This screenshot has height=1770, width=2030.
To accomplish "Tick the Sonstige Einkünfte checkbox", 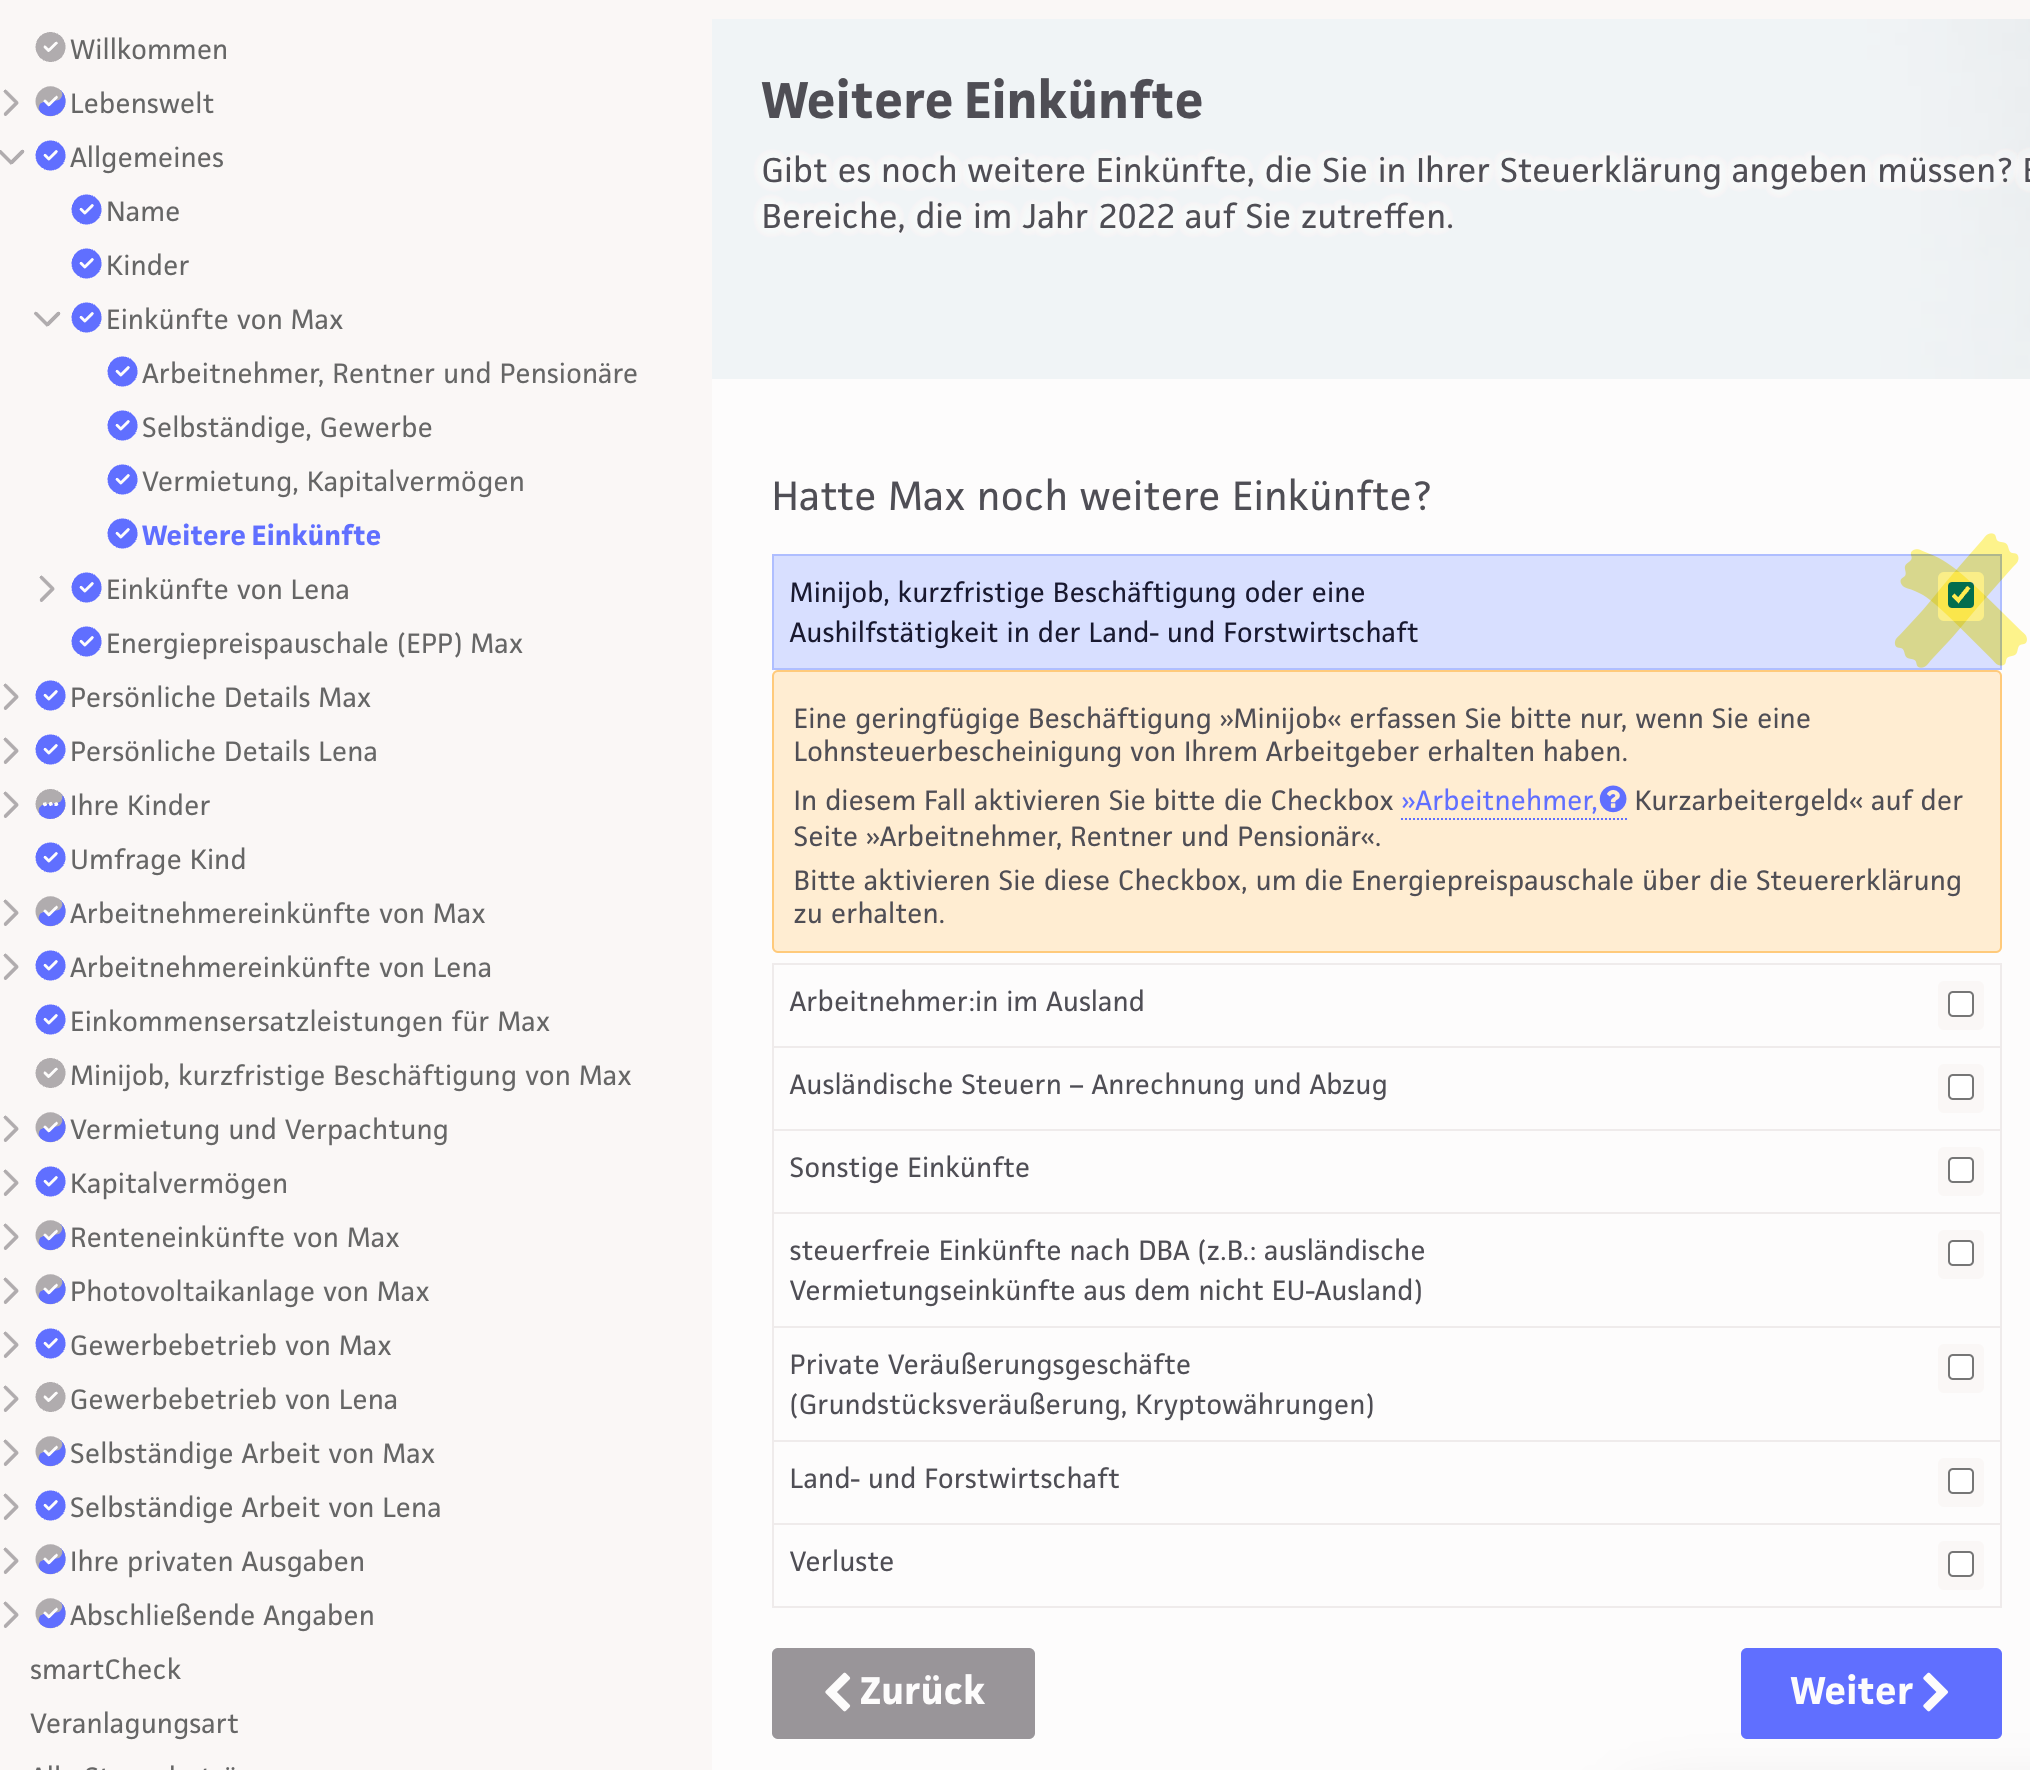I will [1960, 1170].
